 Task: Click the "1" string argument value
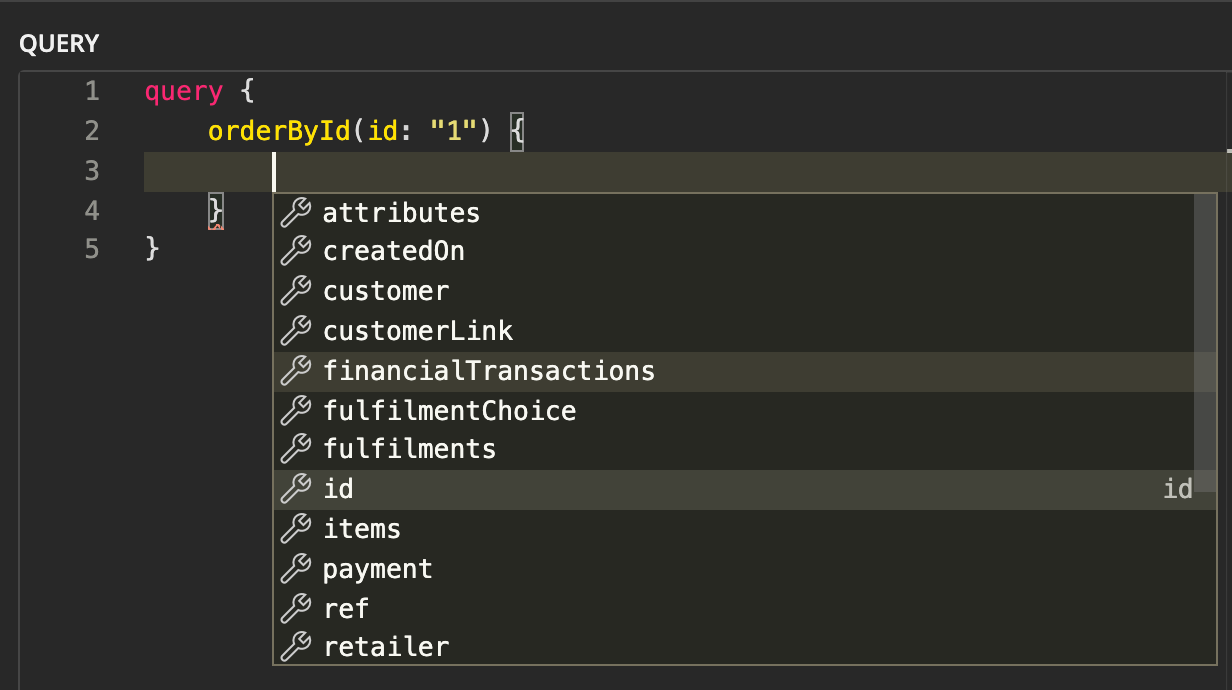(455, 131)
